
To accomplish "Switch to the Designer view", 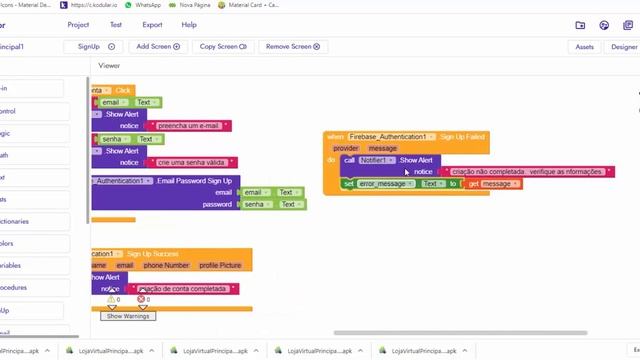I will 622,47.
